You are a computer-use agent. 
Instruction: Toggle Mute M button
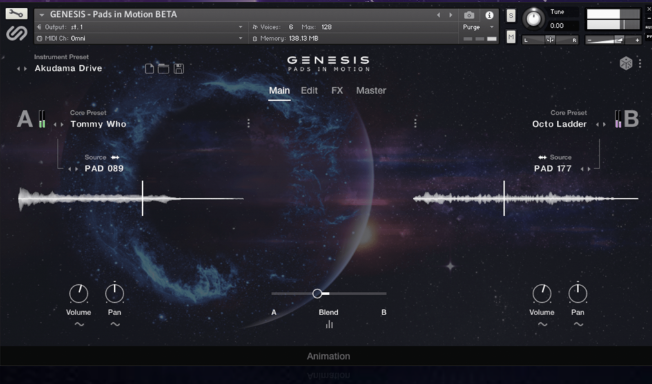coord(511,37)
